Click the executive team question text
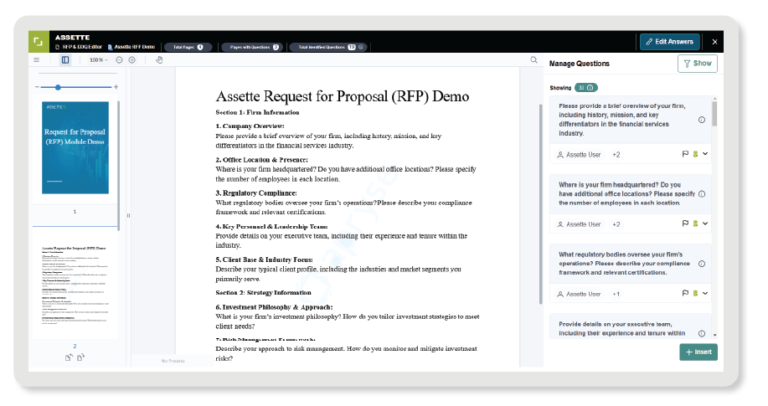This screenshot has height=406, width=768. [x=622, y=329]
